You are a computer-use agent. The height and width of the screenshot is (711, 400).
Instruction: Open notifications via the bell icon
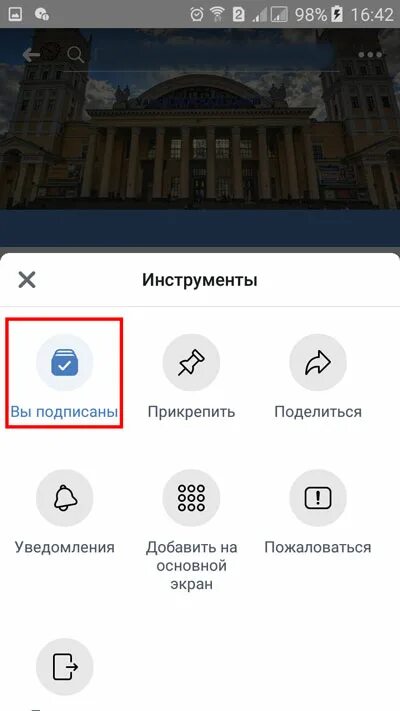(x=64, y=498)
